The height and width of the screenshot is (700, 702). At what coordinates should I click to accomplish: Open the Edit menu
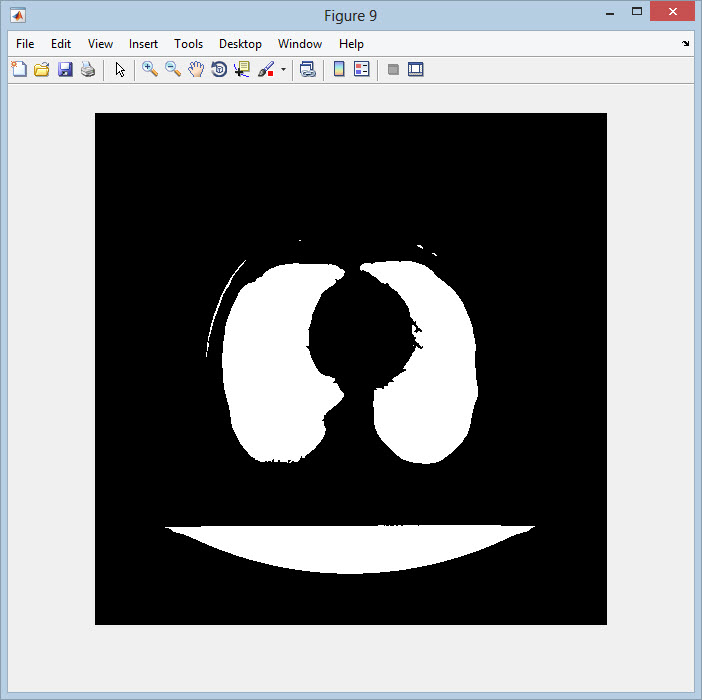tap(61, 44)
